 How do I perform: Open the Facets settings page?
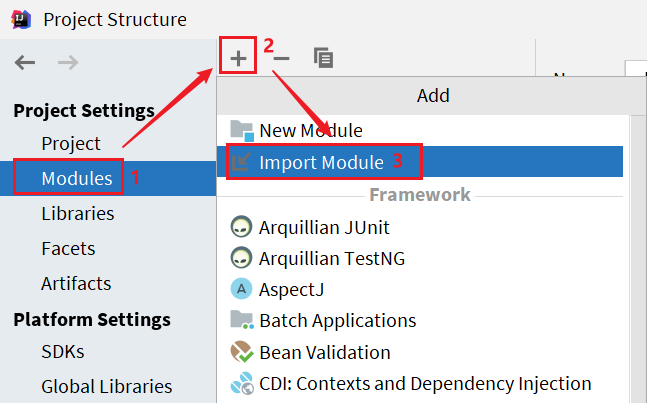68,248
